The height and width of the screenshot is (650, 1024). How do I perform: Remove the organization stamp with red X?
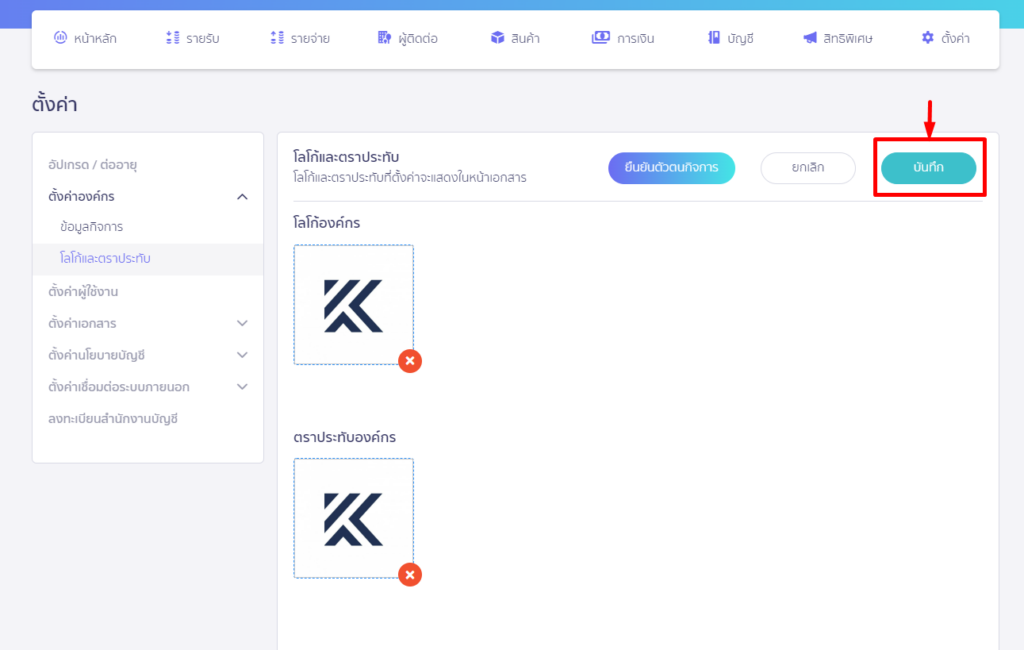tap(410, 574)
